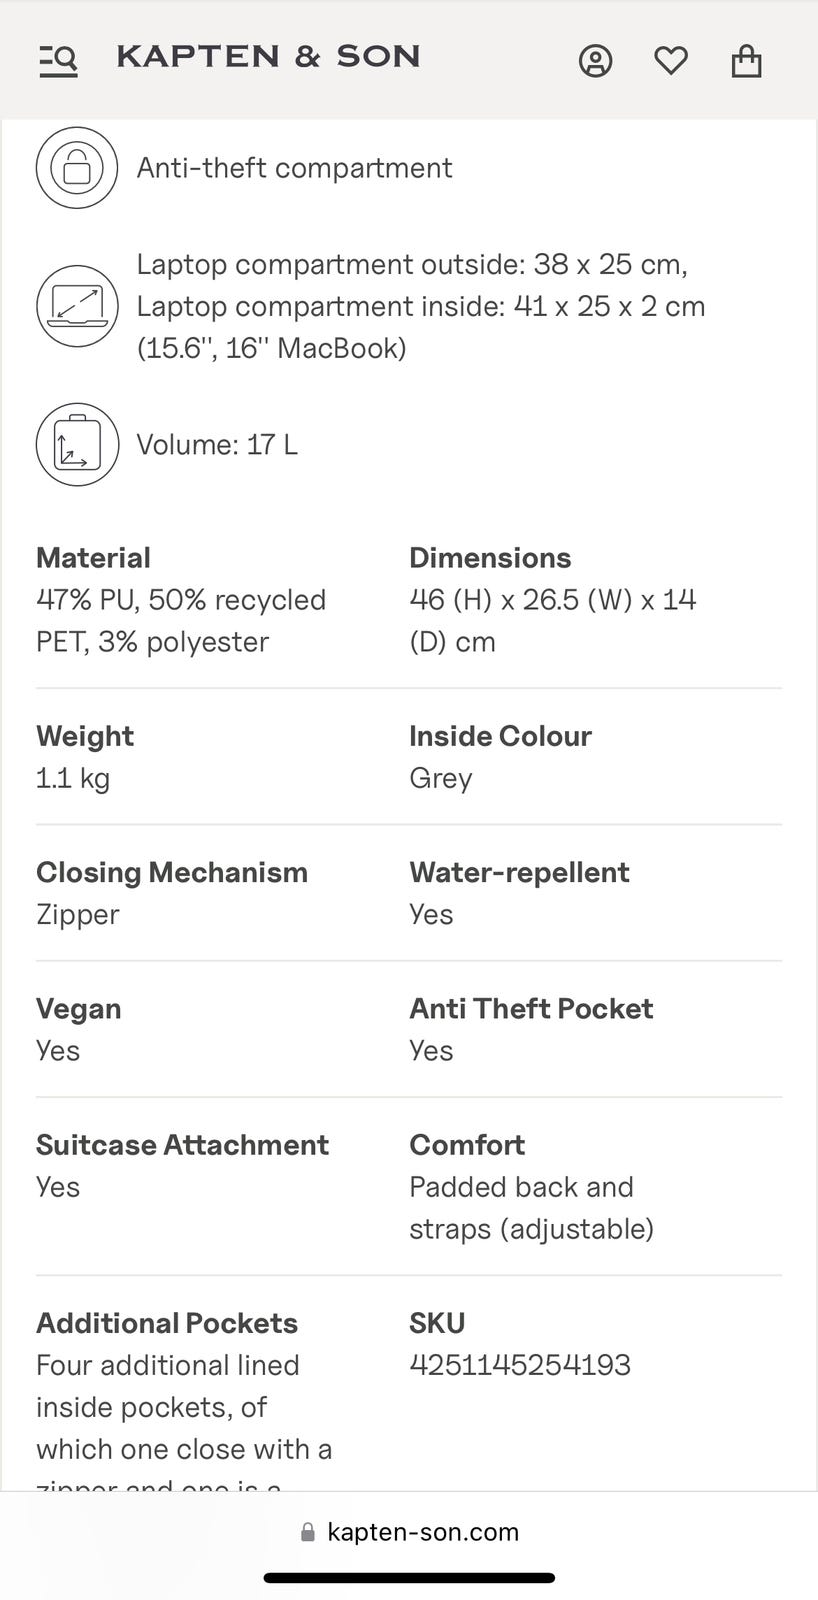The height and width of the screenshot is (1600, 818).
Task: Go to Kapten & Son homepage logo
Action: click(268, 57)
